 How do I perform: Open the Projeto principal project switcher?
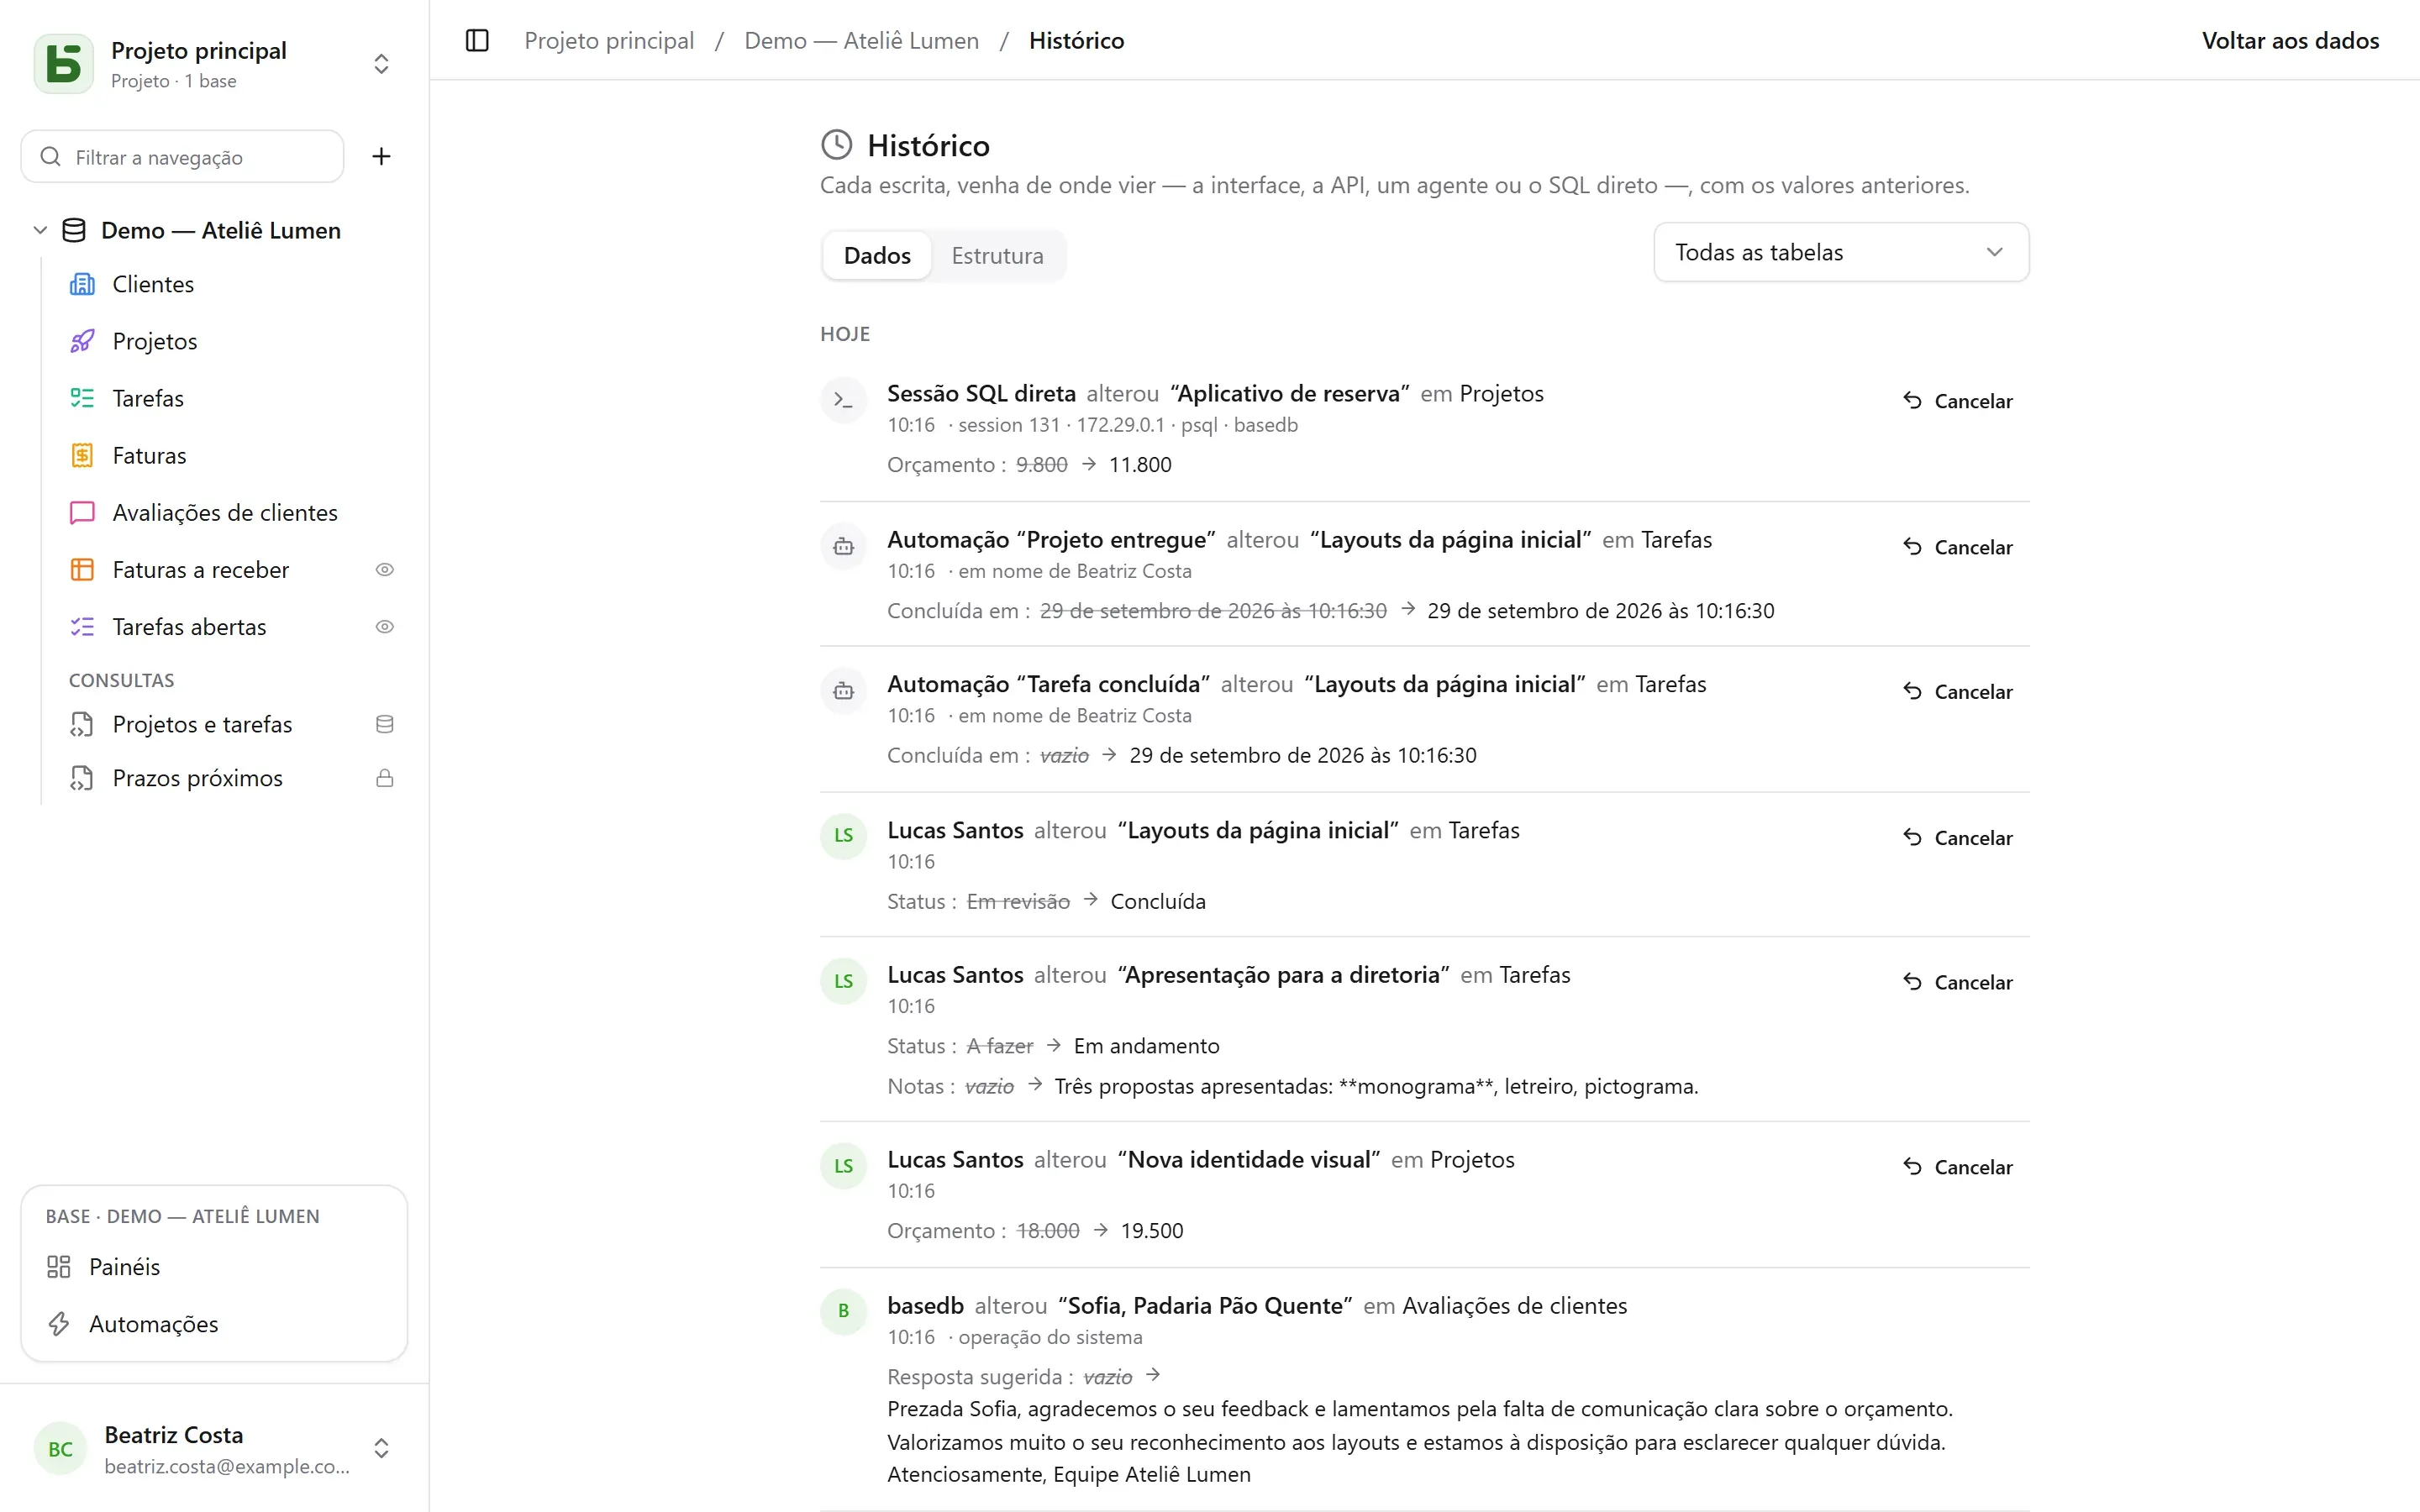click(x=214, y=64)
